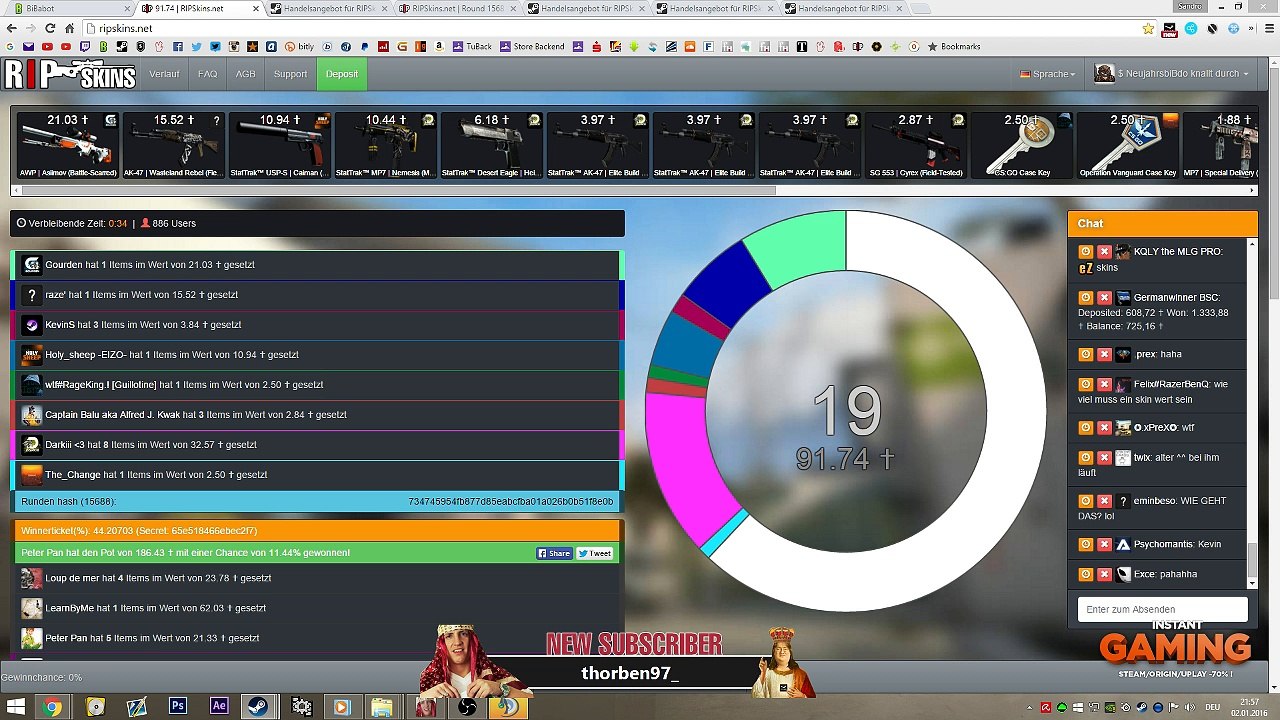Open Chrome from the taskbar
Image resolution: width=1280 pixels, height=720 pixels.
click(52, 706)
